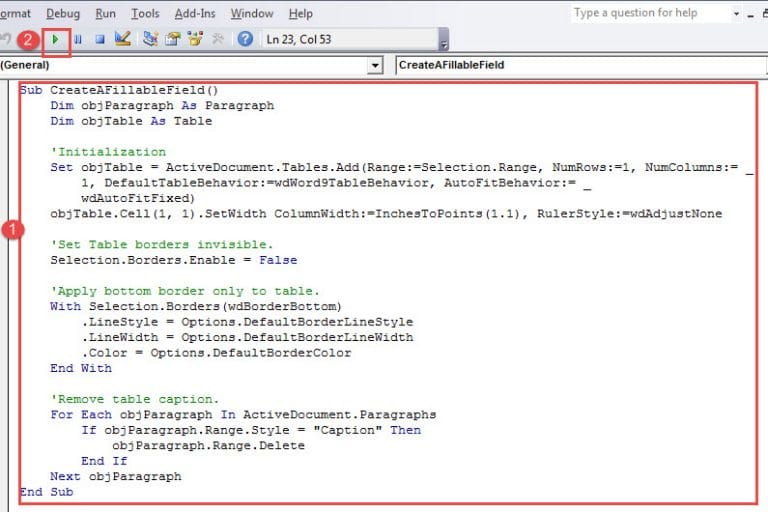Open the CreateAFillableField procedure dropdown

575,66
